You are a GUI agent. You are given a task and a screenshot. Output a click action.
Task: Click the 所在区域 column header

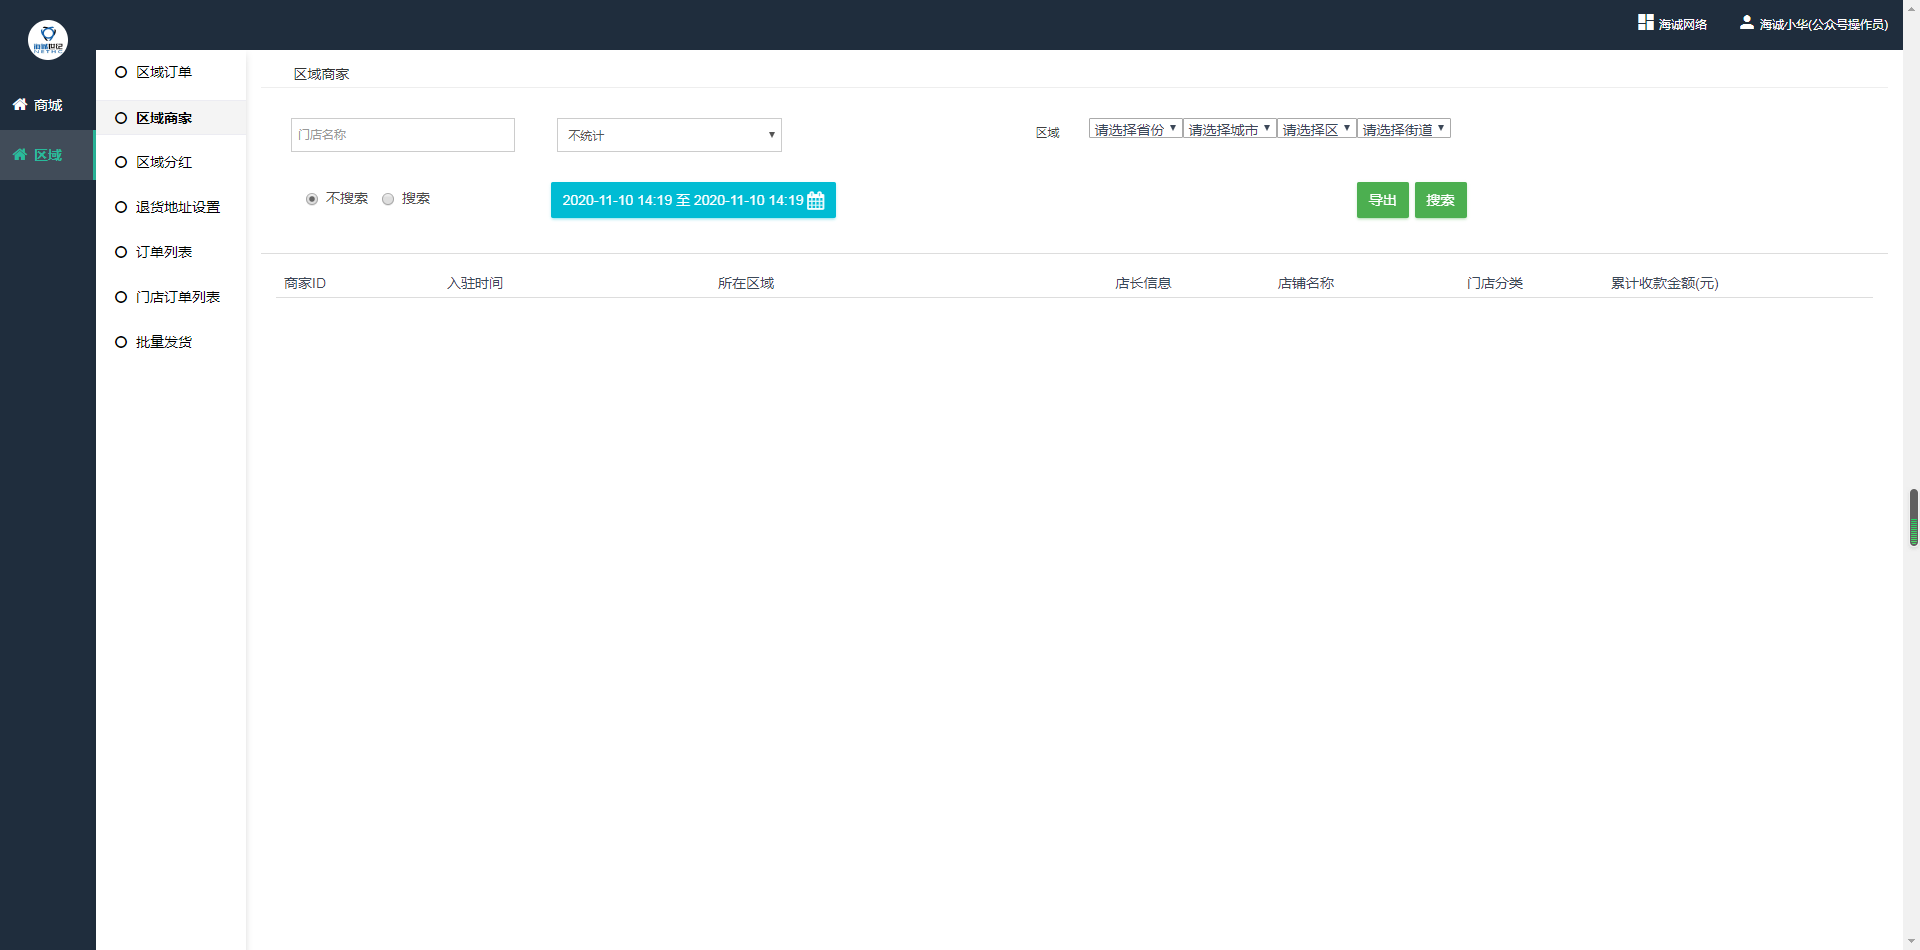(746, 283)
